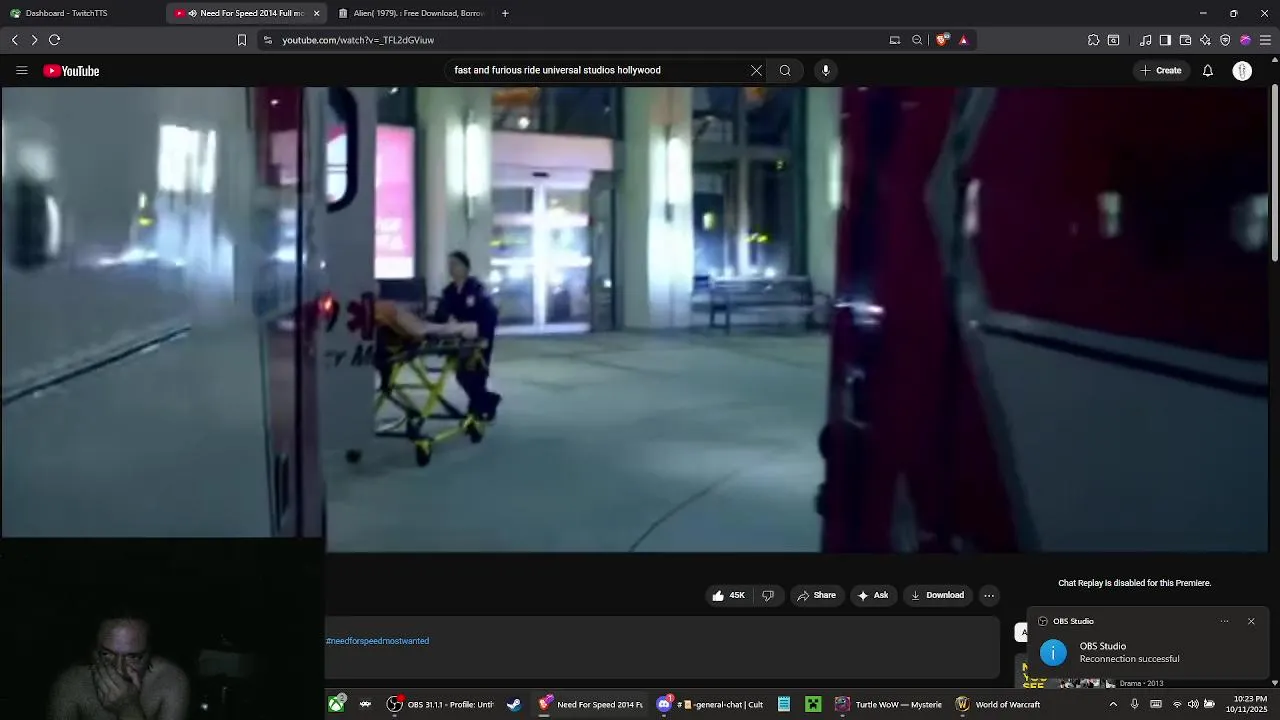The width and height of the screenshot is (1280, 720).
Task: Open Minecraft creeper icon in taskbar
Action: 814,704
